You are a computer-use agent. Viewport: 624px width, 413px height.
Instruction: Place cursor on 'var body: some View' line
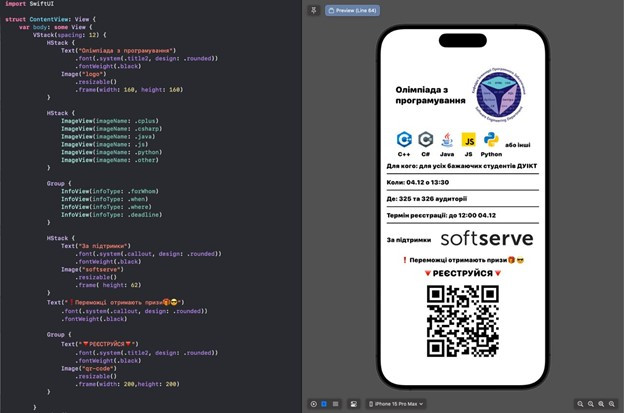pos(56,27)
